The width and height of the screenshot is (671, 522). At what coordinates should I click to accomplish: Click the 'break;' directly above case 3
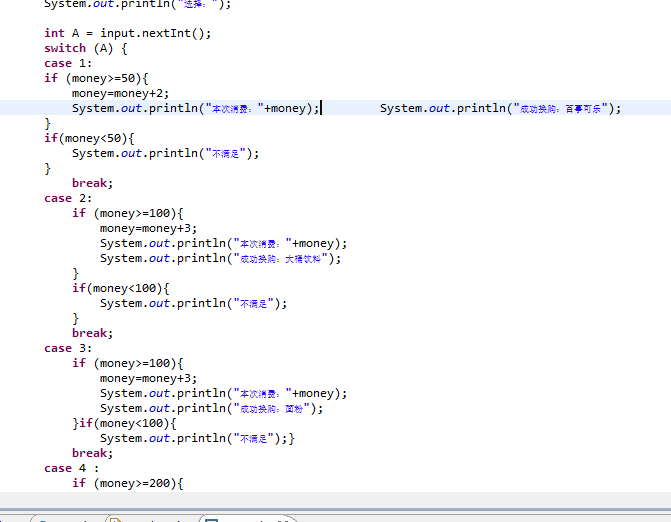[92, 333]
